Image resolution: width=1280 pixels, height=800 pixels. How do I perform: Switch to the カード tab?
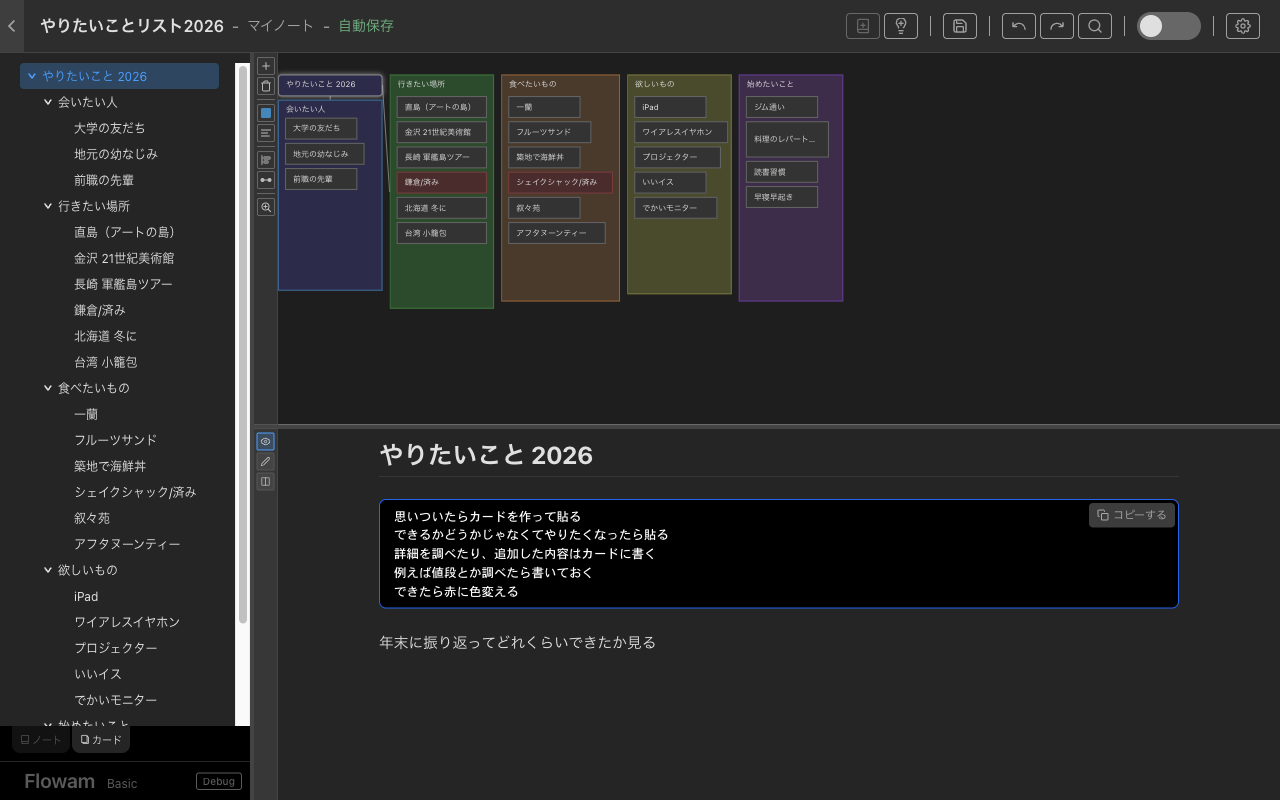point(101,740)
